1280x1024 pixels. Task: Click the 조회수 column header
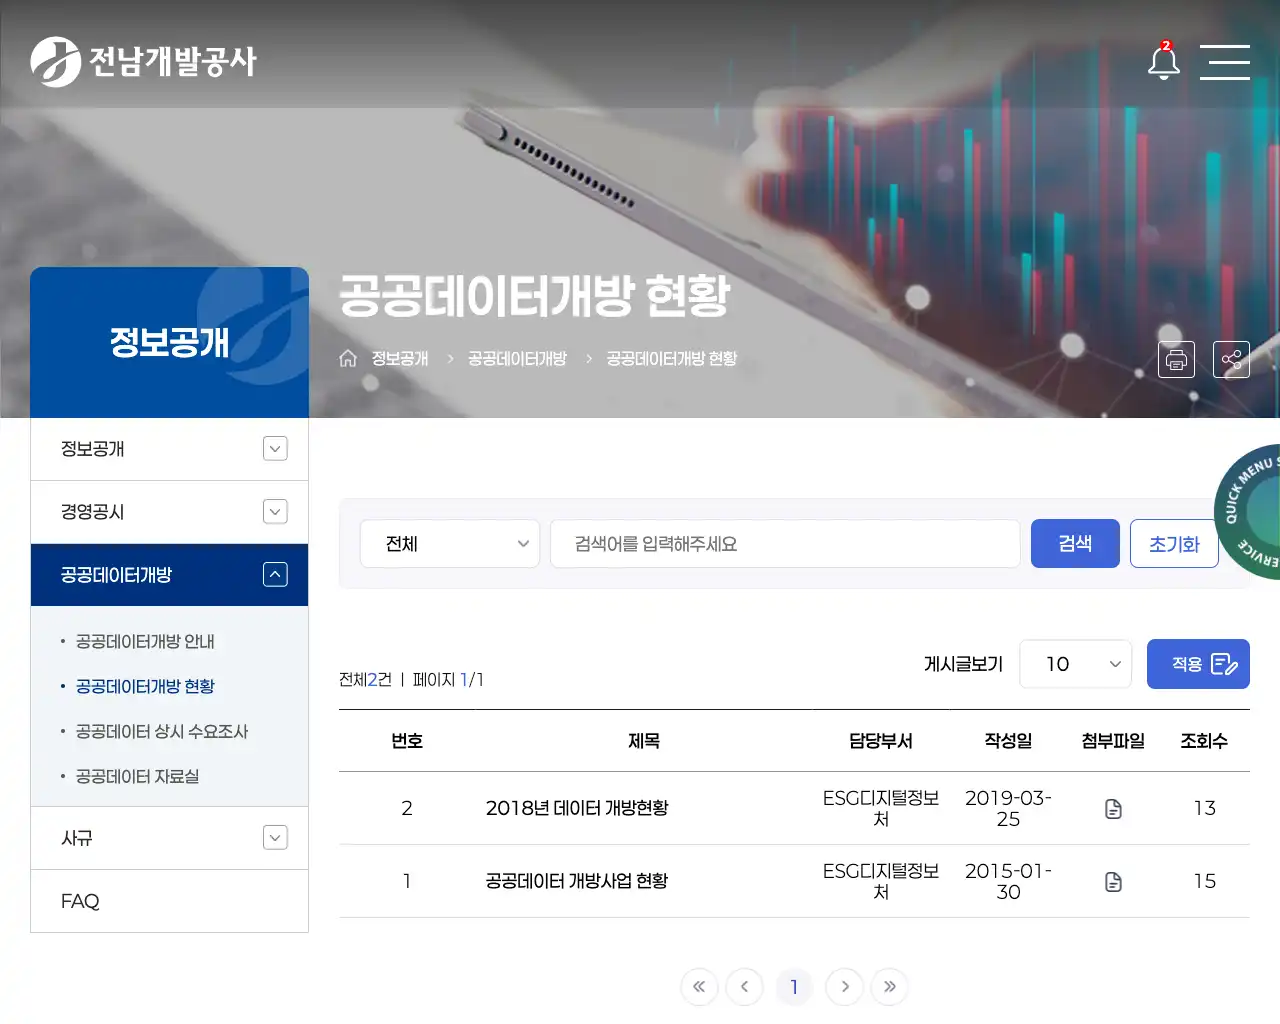[x=1204, y=741]
